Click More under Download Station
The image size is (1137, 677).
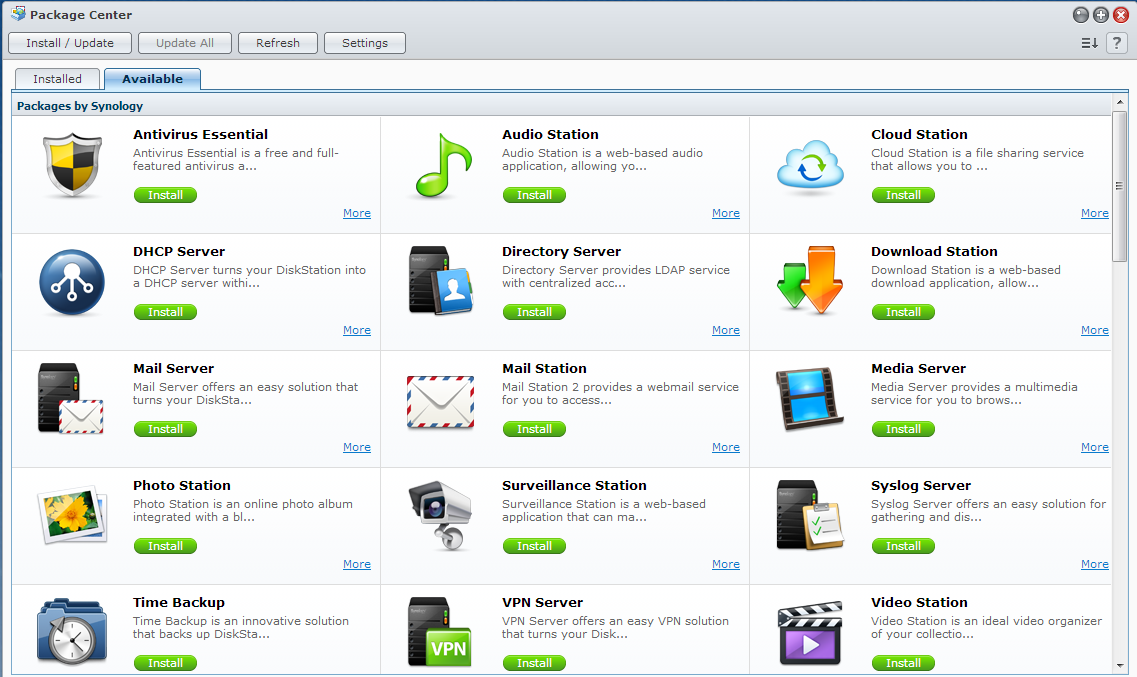point(1095,330)
